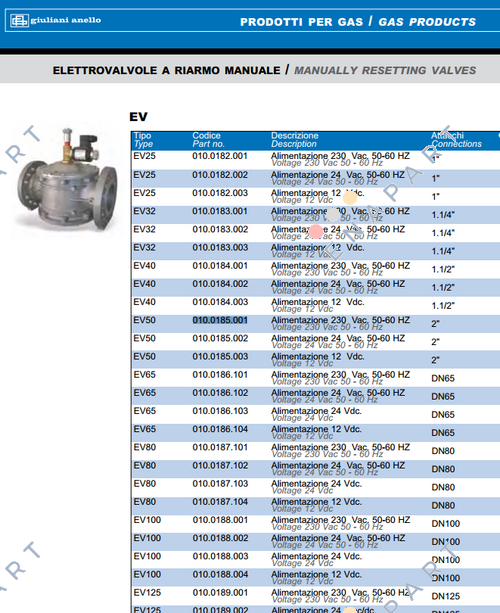Click the 2" connection for 010.0185.003
This screenshot has width=500, height=613.
tap(435, 360)
